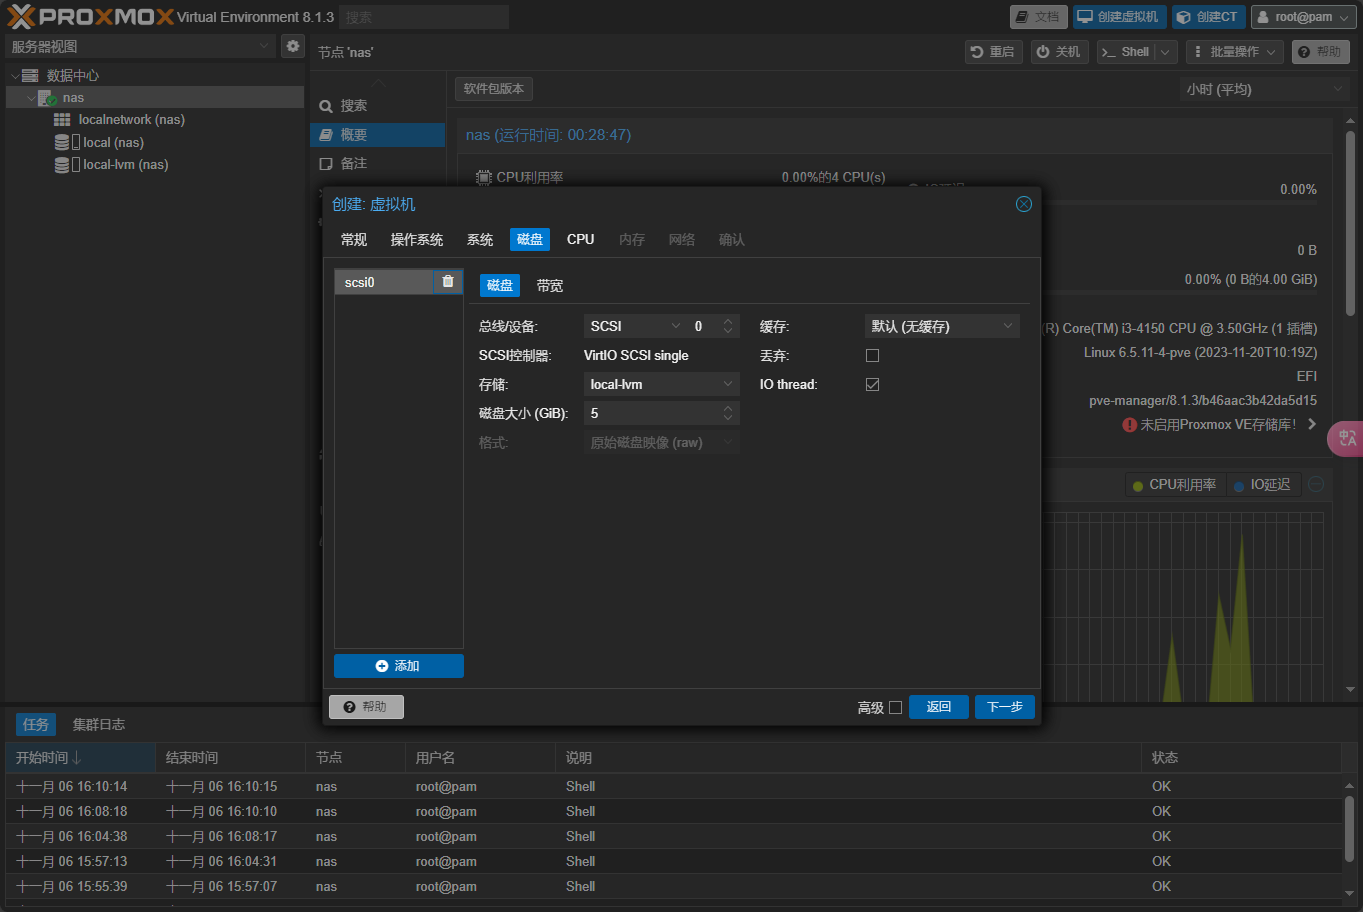Expand the Cache mode dropdown
The width and height of the screenshot is (1363, 912).
941,327
